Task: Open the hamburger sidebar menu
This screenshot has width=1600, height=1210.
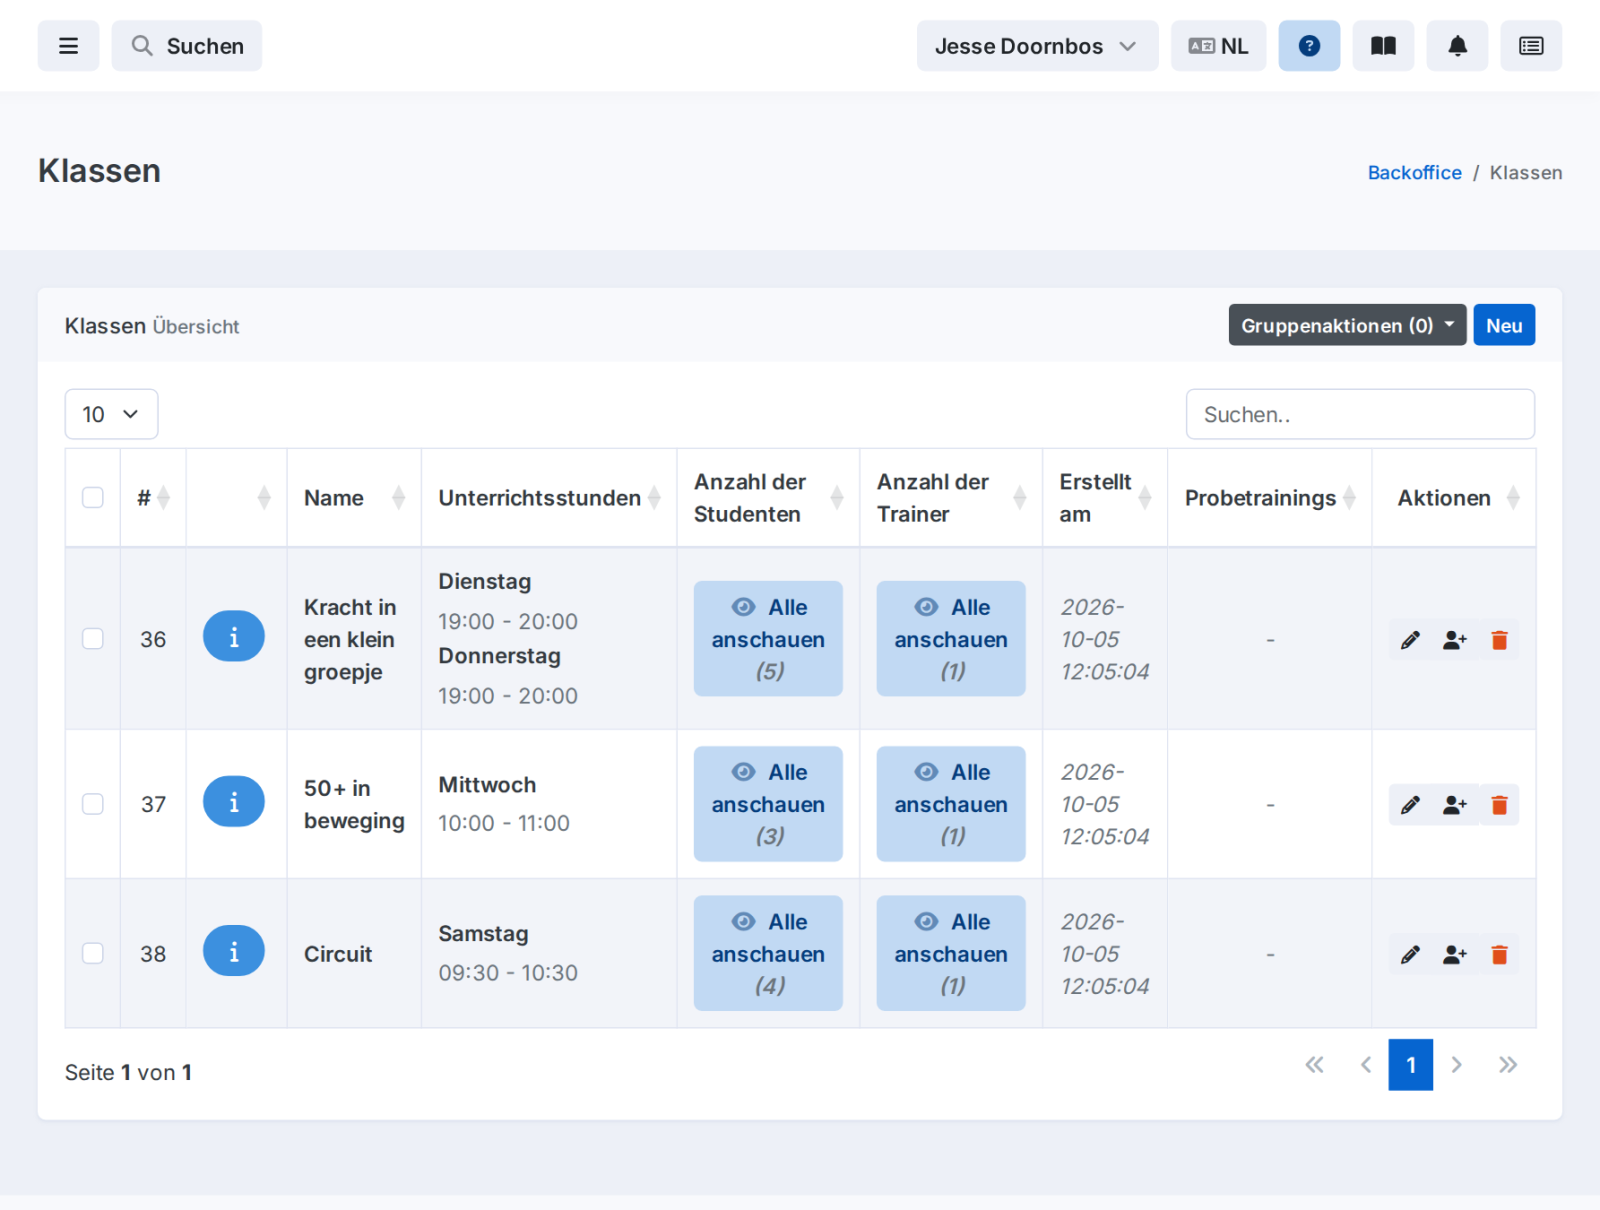Action: click(68, 46)
